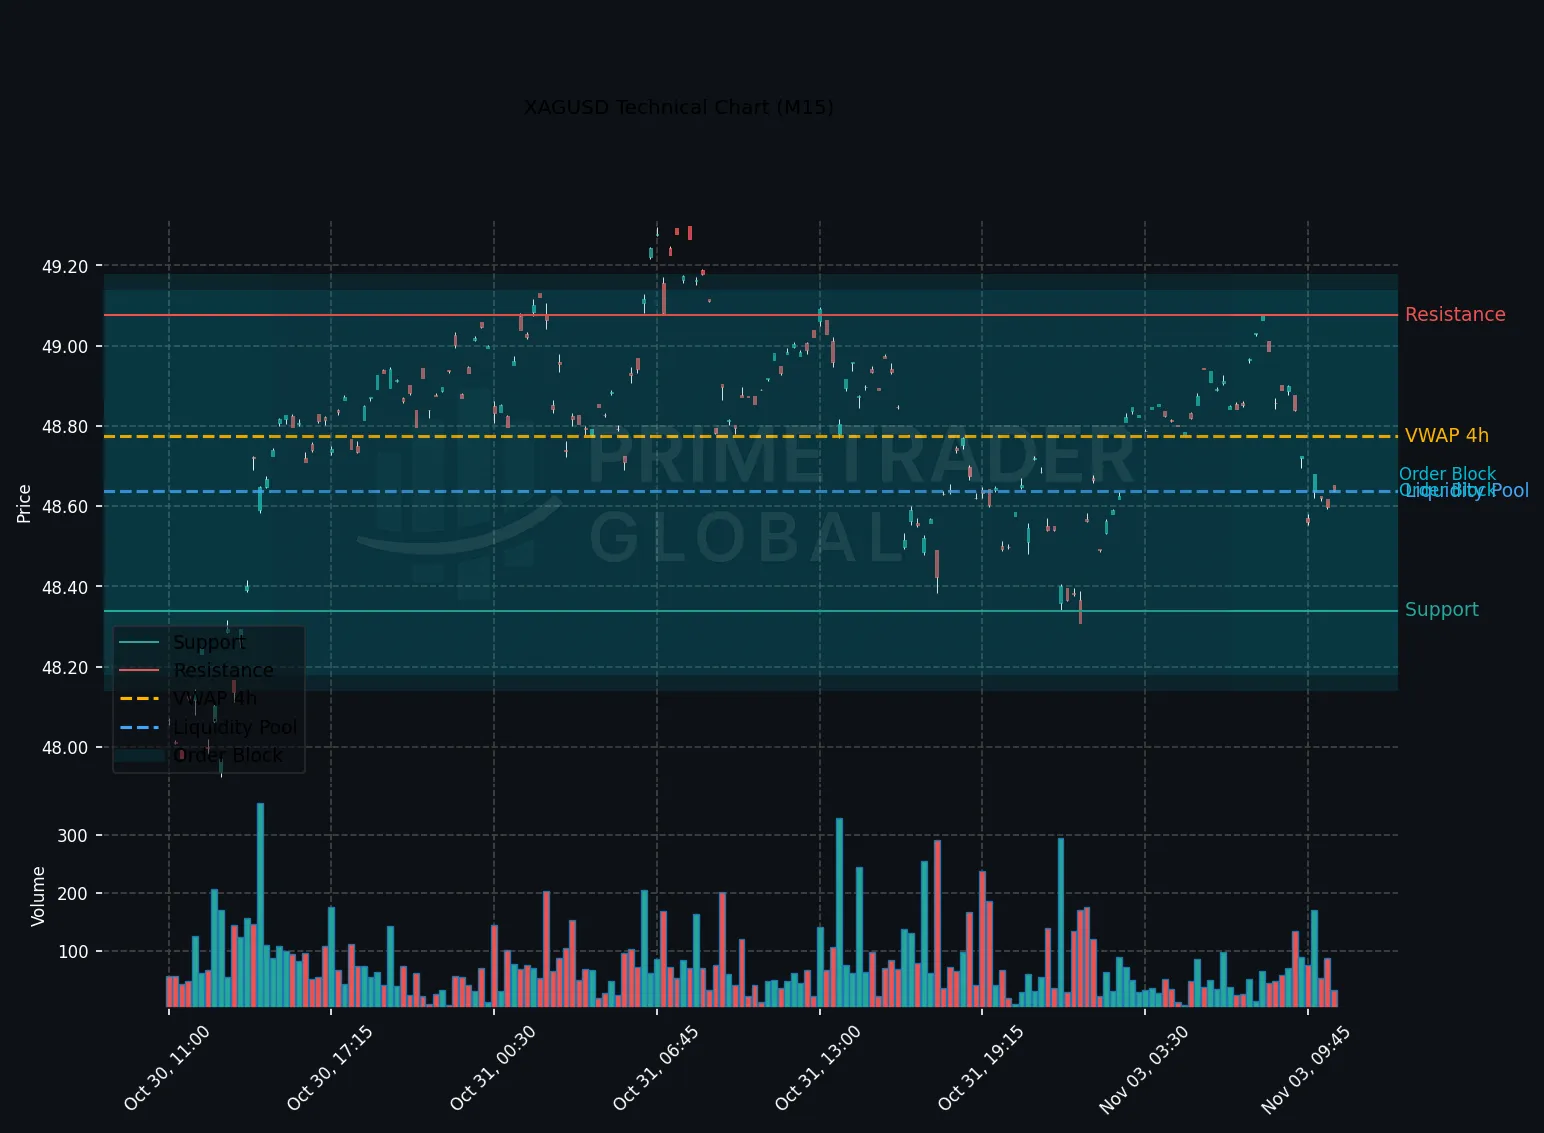Select the Oct 31, 00:30 time label
Image resolution: width=1544 pixels, height=1133 pixels.
tap(492, 1068)
